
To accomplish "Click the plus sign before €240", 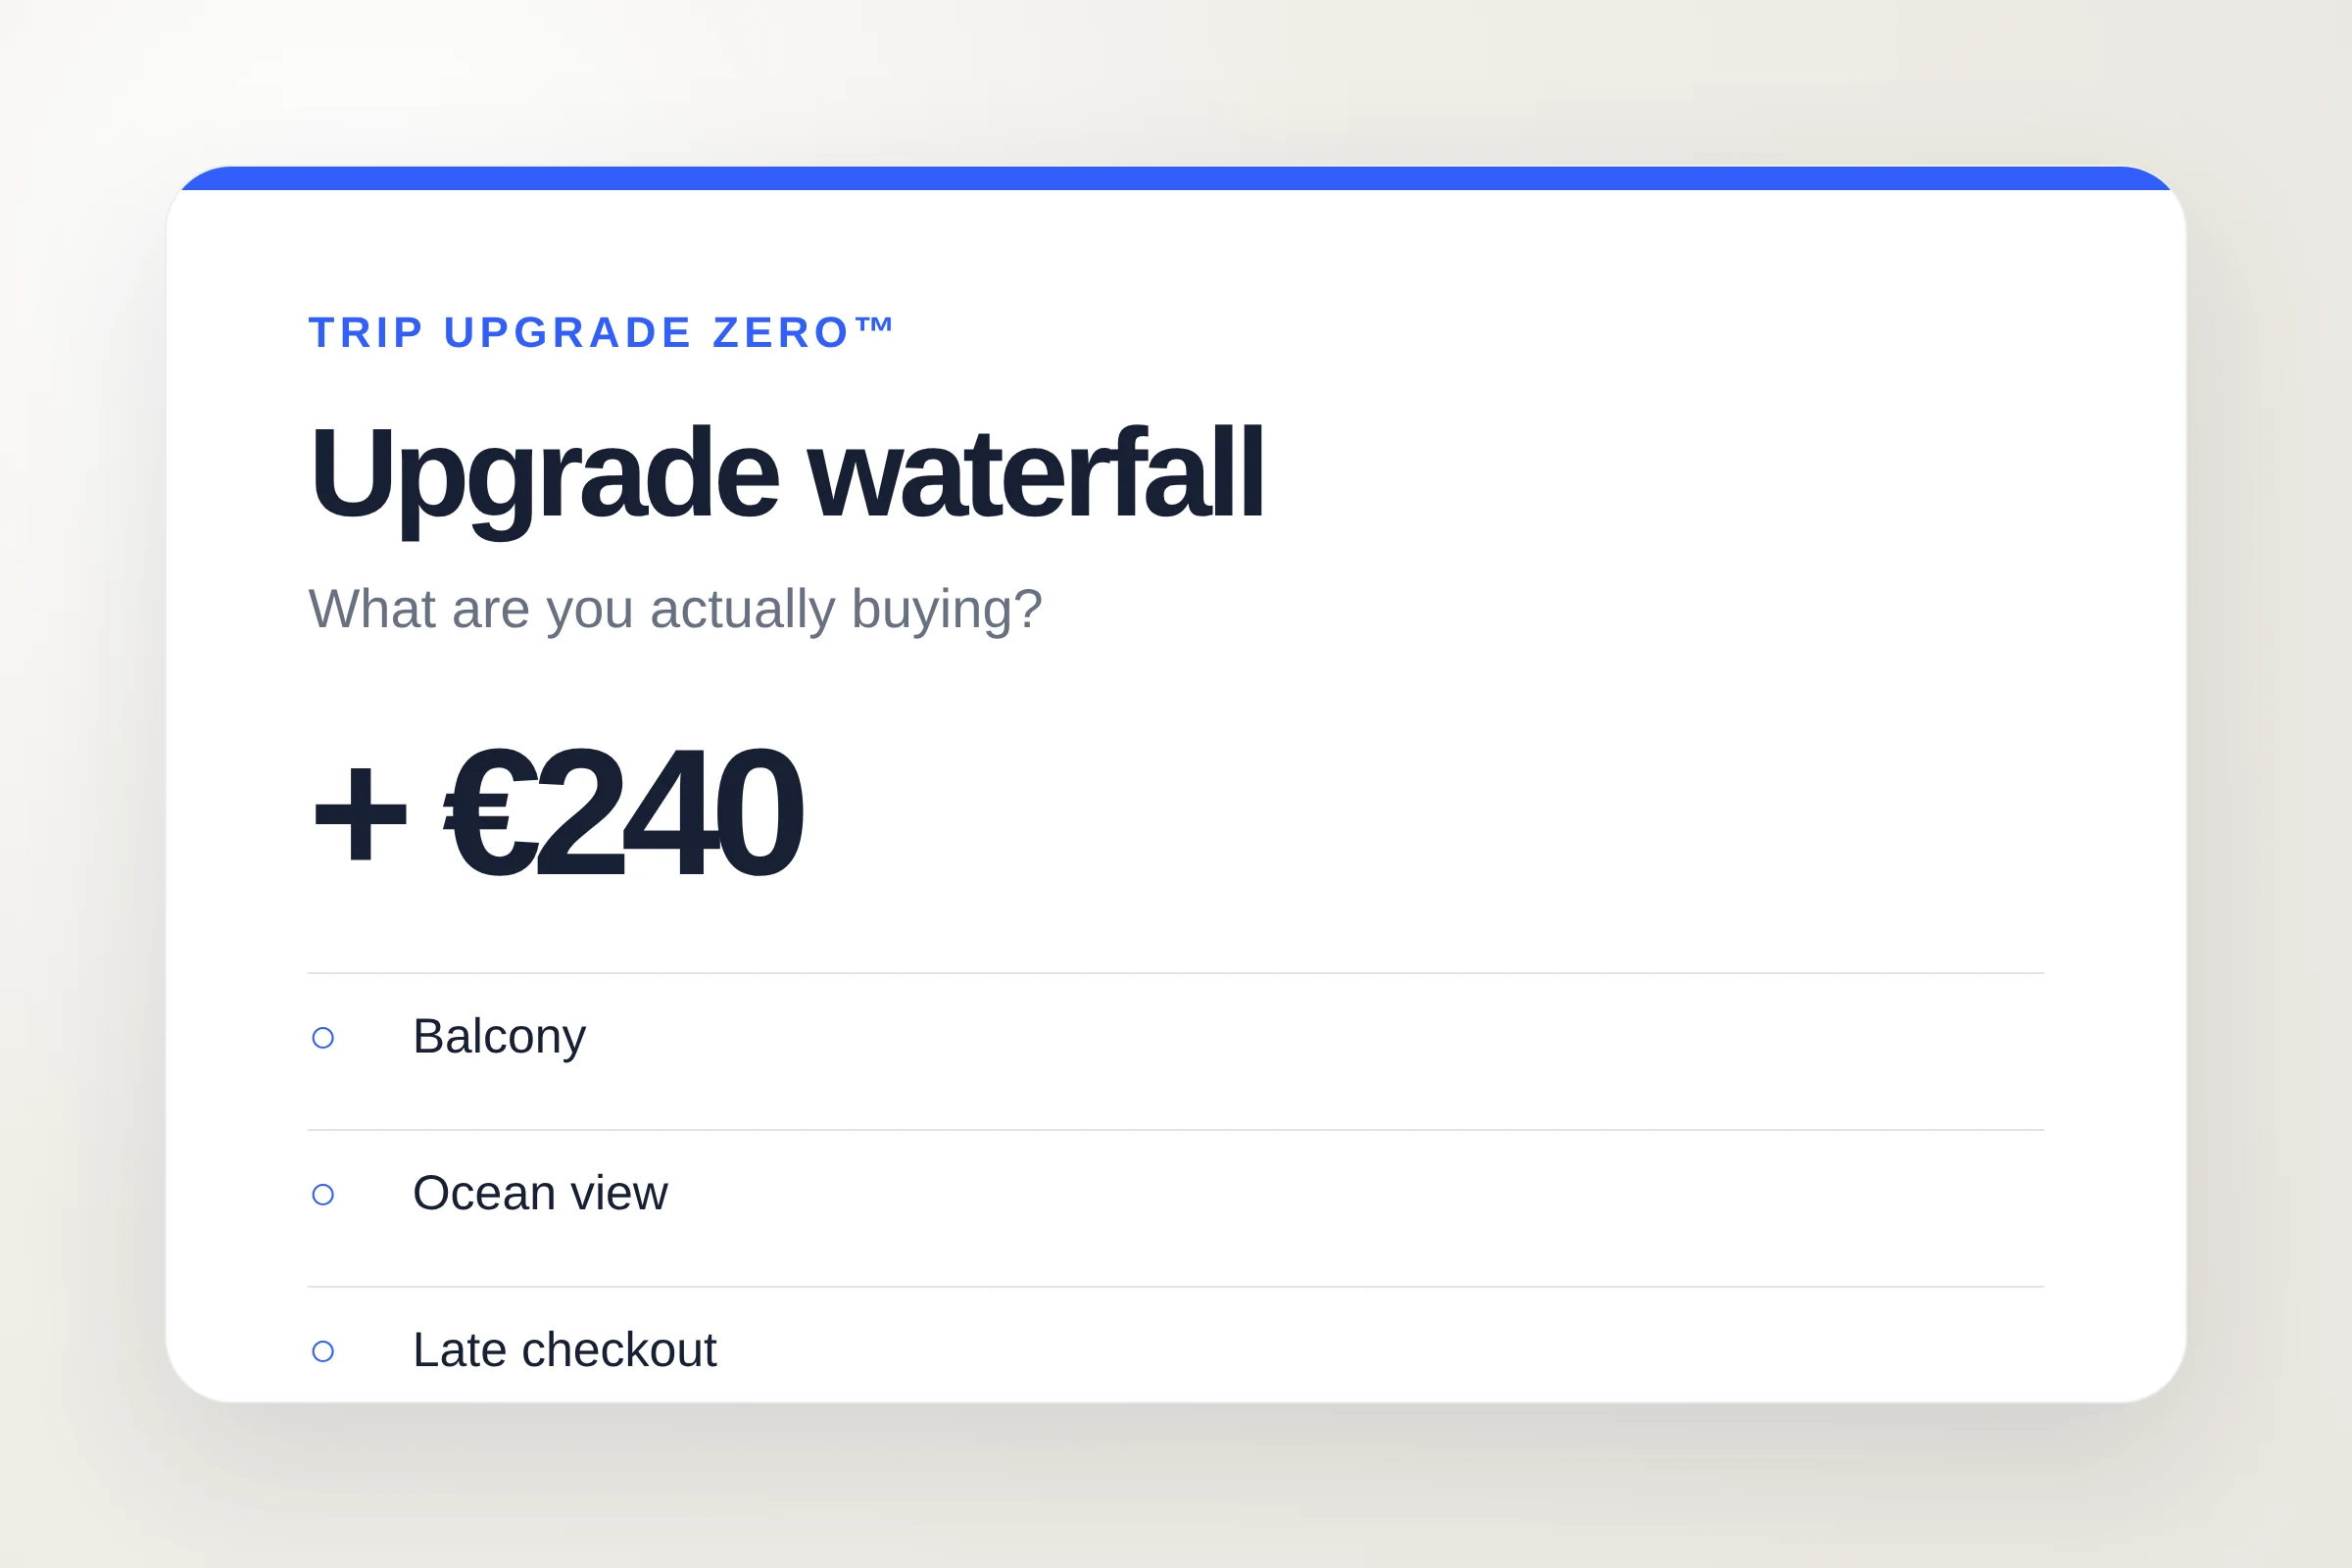I will click(x=360, y=813).
